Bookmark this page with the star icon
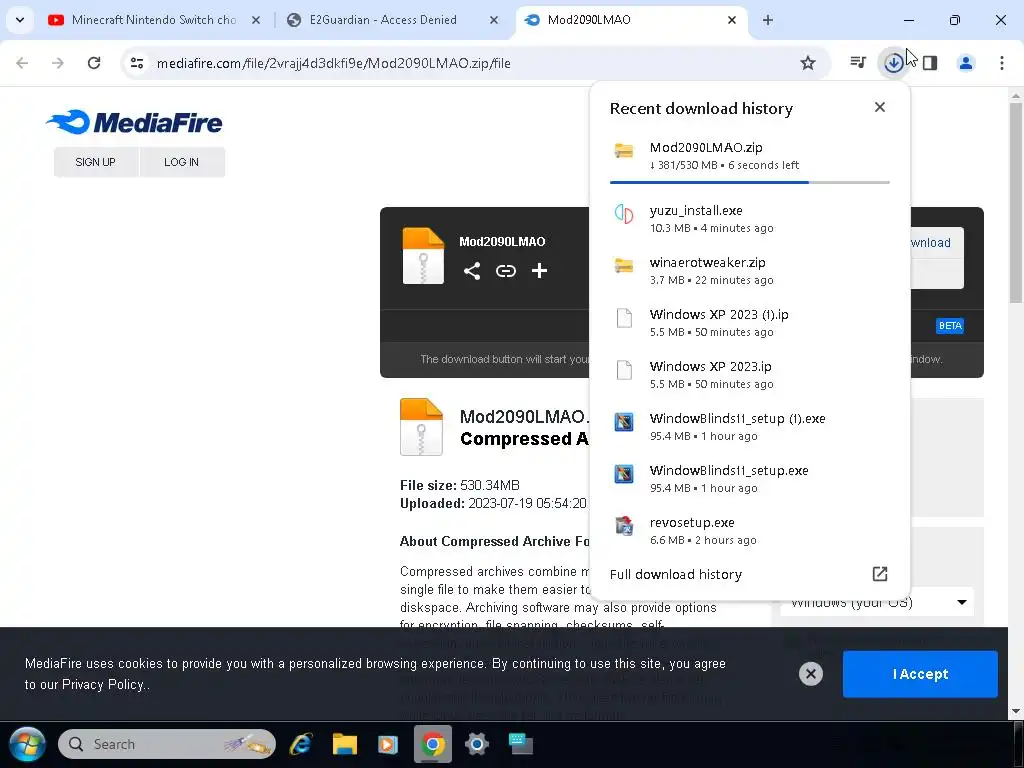 [808, 63]
